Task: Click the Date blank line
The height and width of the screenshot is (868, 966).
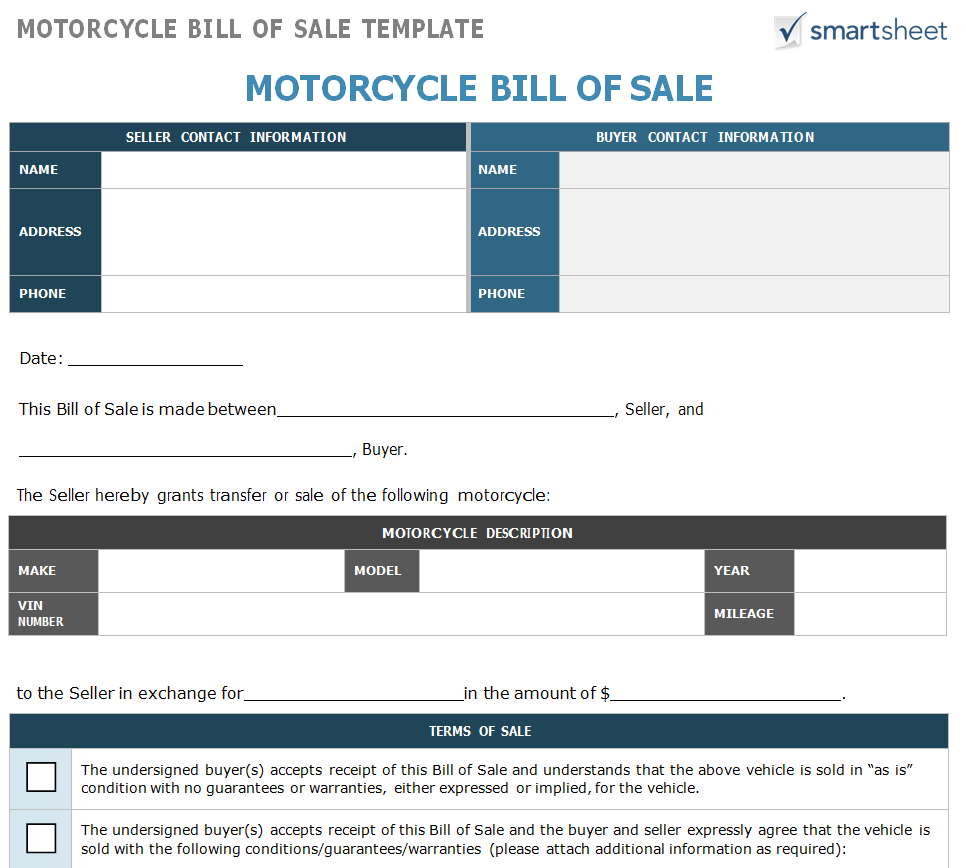Action: coord(155,360)
